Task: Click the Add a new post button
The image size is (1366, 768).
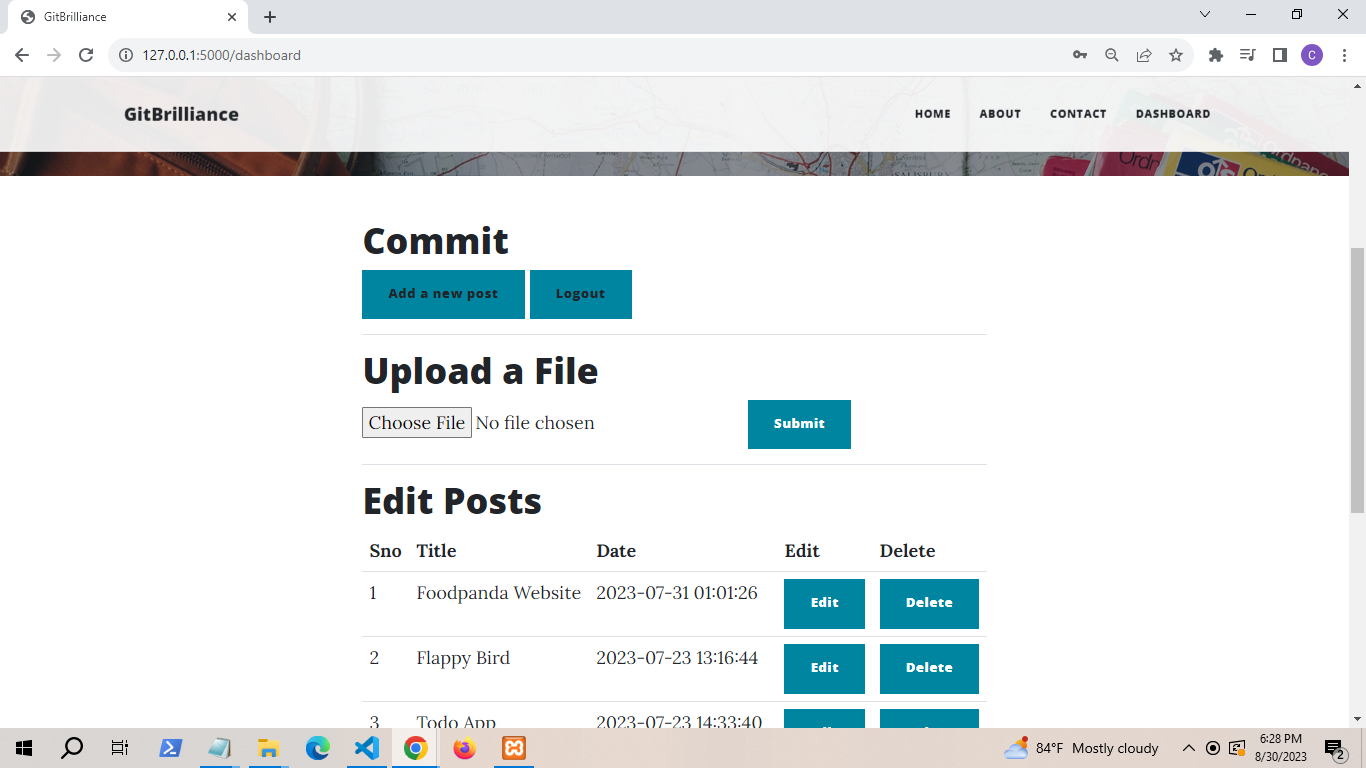Action: click(x=443, y=294)
